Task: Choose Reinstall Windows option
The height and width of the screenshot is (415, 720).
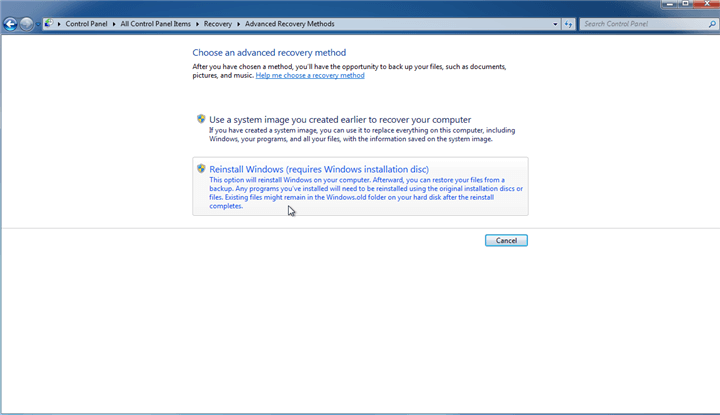Action: coord(319,170)
